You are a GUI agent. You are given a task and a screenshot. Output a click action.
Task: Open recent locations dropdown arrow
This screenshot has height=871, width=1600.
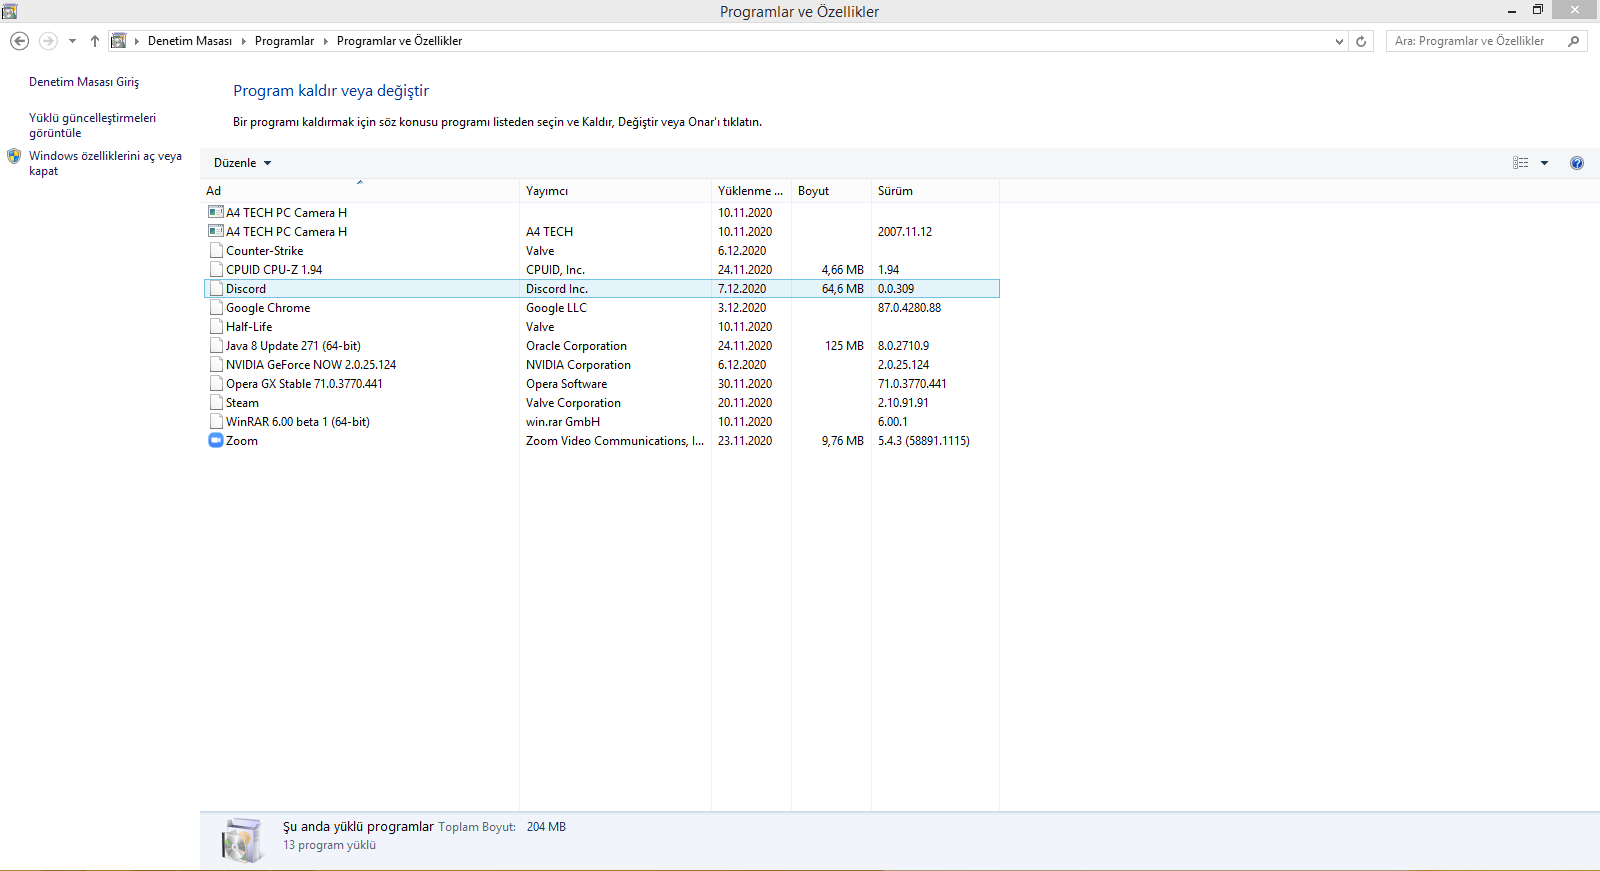(72, 41)
